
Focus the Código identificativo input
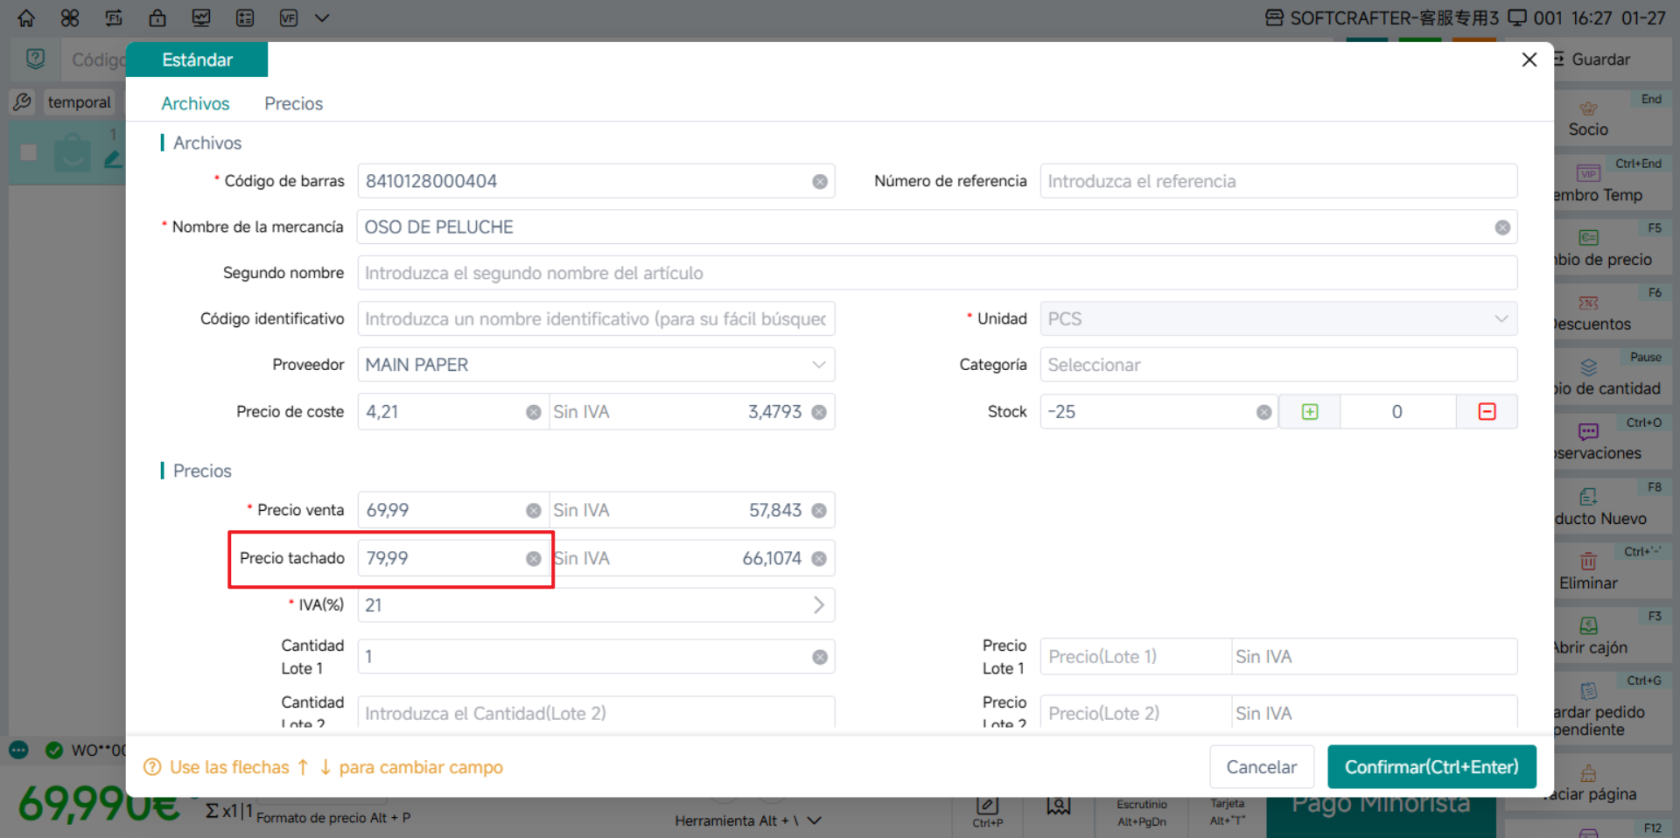(x=596, y=319)
